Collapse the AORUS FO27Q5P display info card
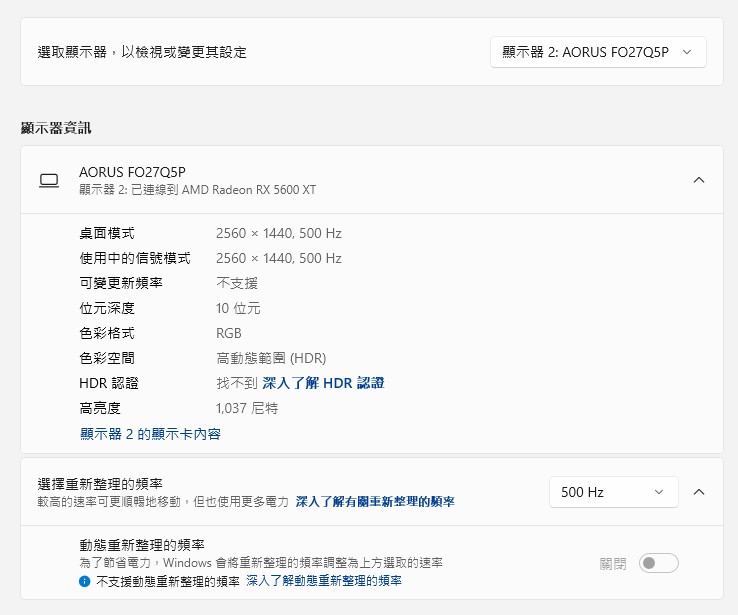This screenshot has width=738, height=615. (699, 180)
